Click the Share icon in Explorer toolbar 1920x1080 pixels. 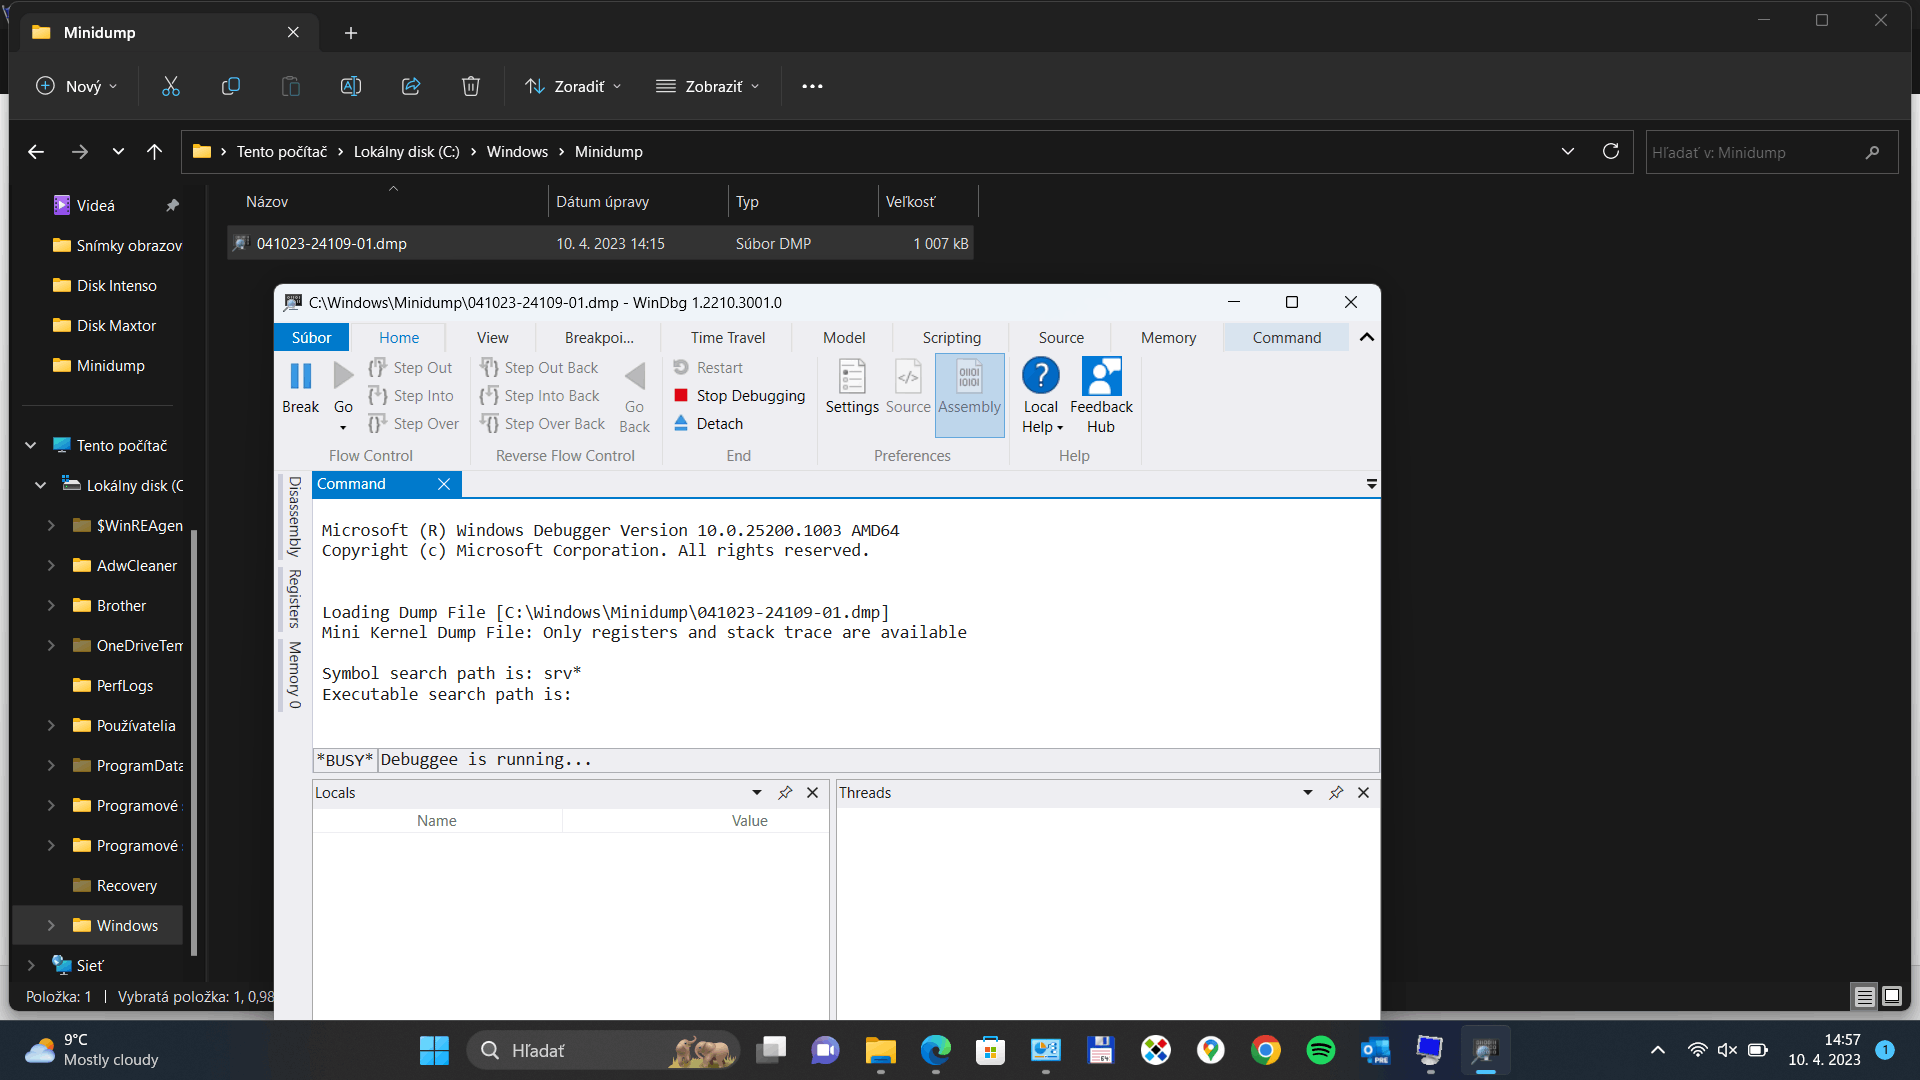[x=411, y=87]
